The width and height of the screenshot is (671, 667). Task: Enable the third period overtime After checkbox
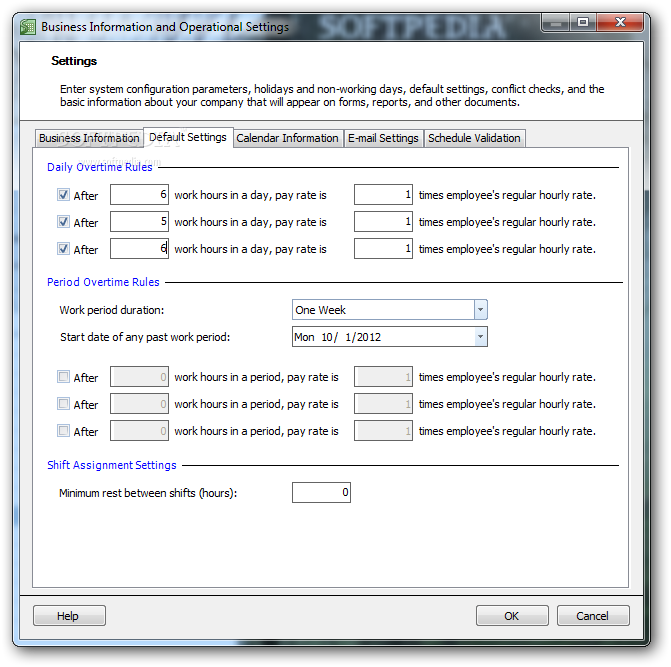63,431
